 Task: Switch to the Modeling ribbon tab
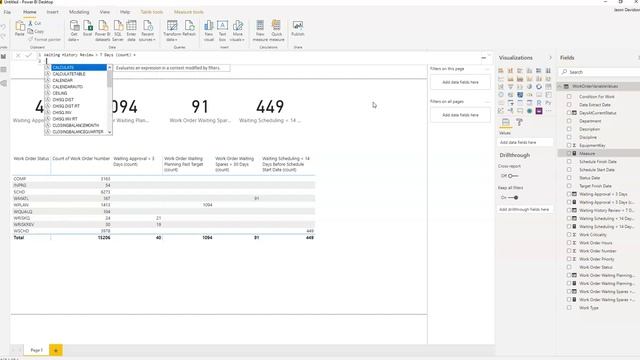pos(79,12)
